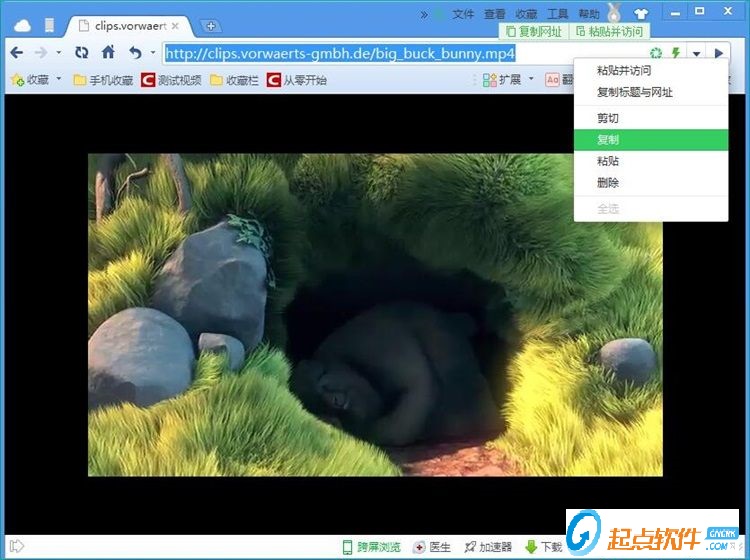The image size is (750, 560).
Task: Expand the undo history dropdown arrow
Action: [153, 53]
